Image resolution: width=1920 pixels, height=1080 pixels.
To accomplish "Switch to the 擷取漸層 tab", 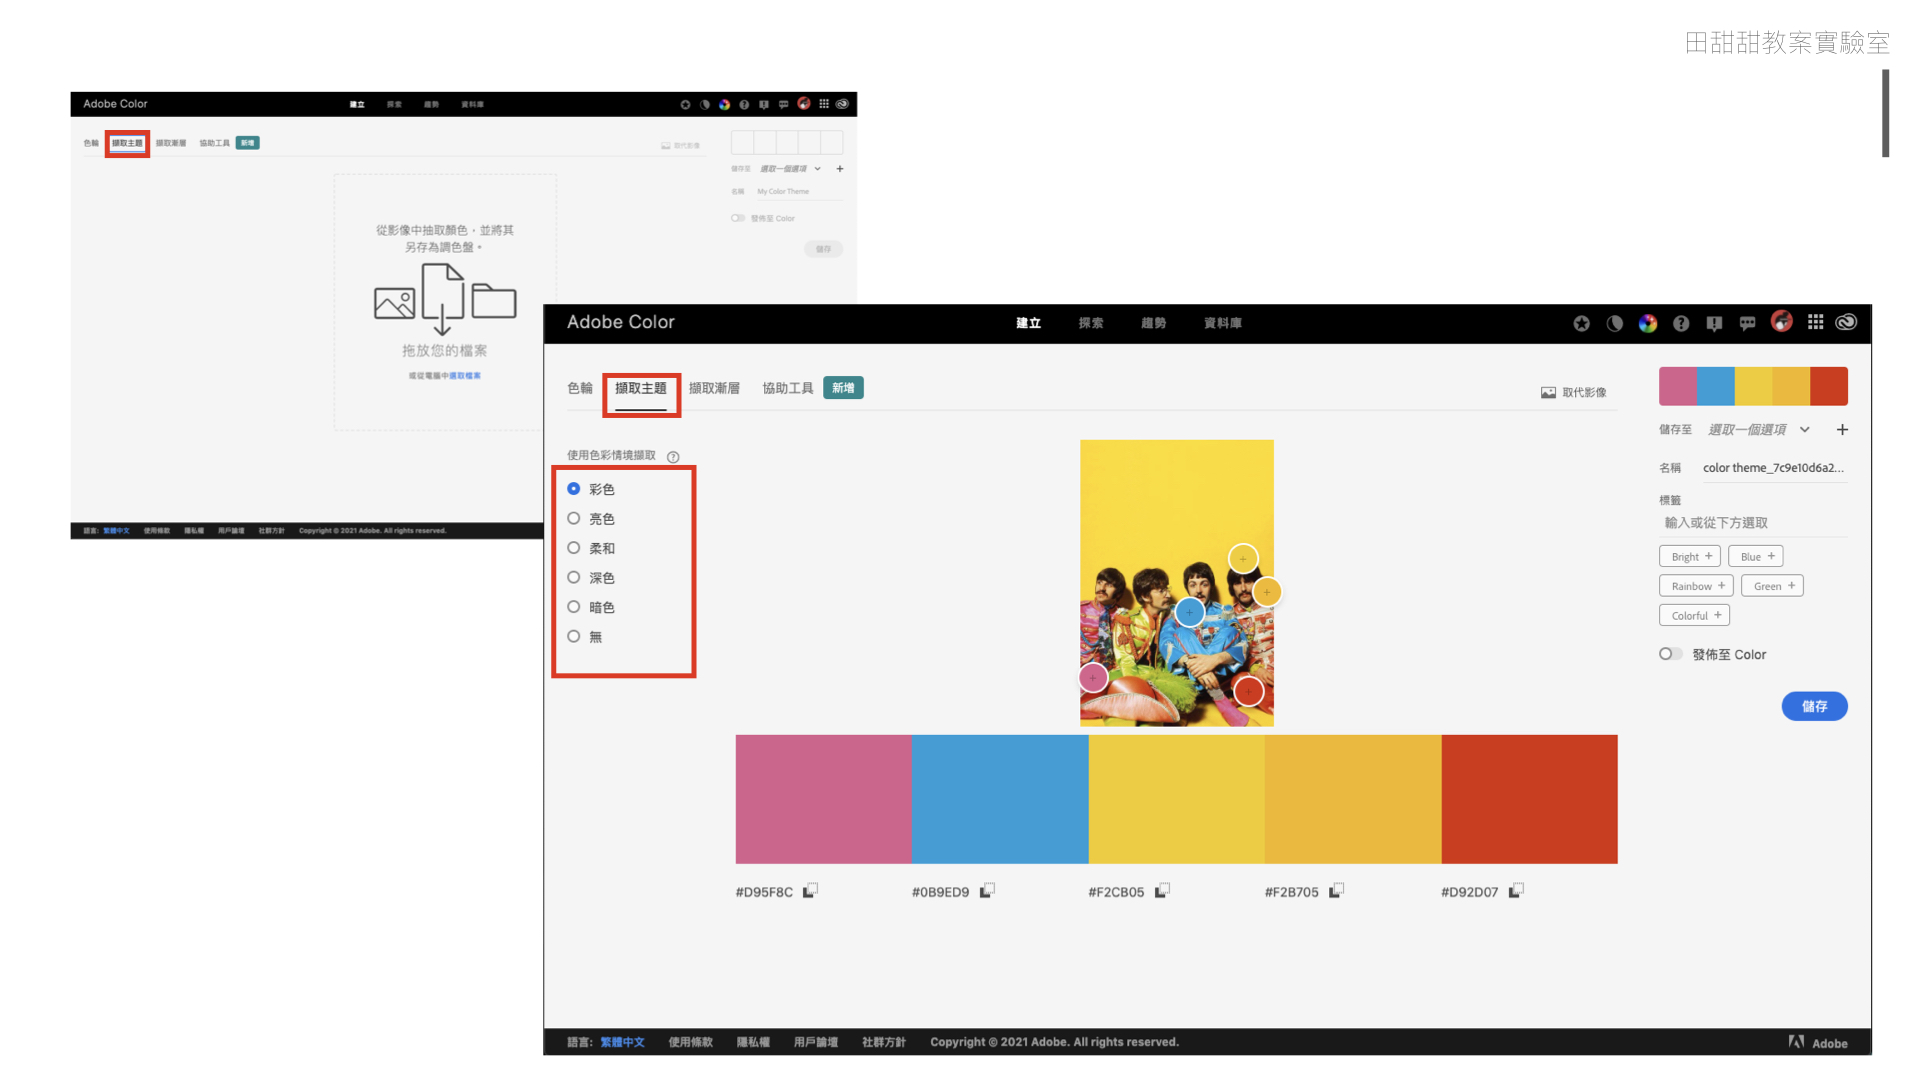I will [x=714, y=388].
